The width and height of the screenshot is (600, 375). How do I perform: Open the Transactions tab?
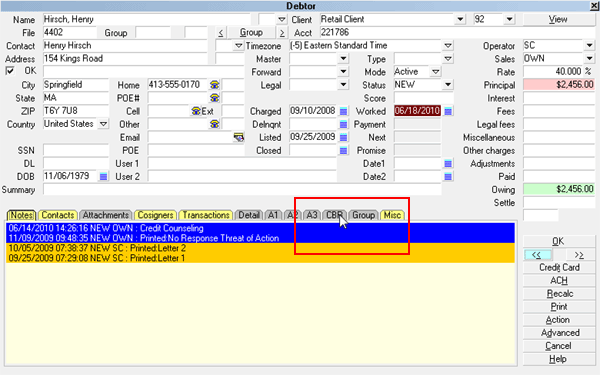click(x=206, y=215)
